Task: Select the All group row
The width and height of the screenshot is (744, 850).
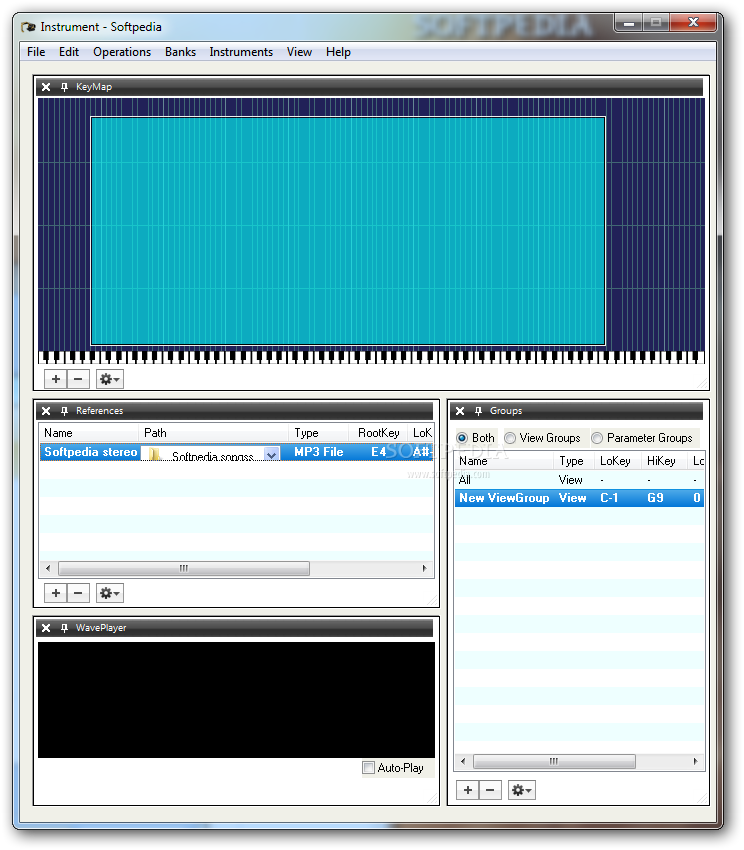Action: (x=579, y=480)
